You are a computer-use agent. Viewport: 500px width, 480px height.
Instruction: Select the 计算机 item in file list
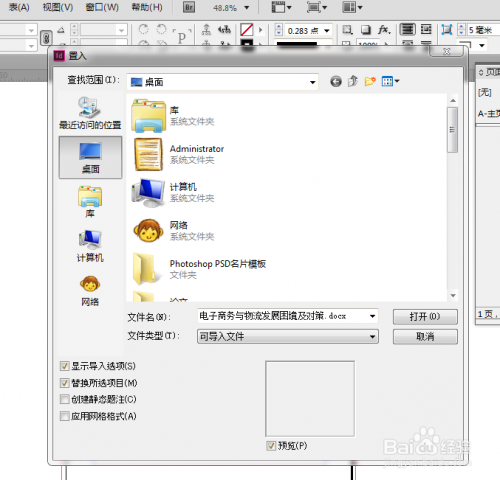tap(173, 192)
